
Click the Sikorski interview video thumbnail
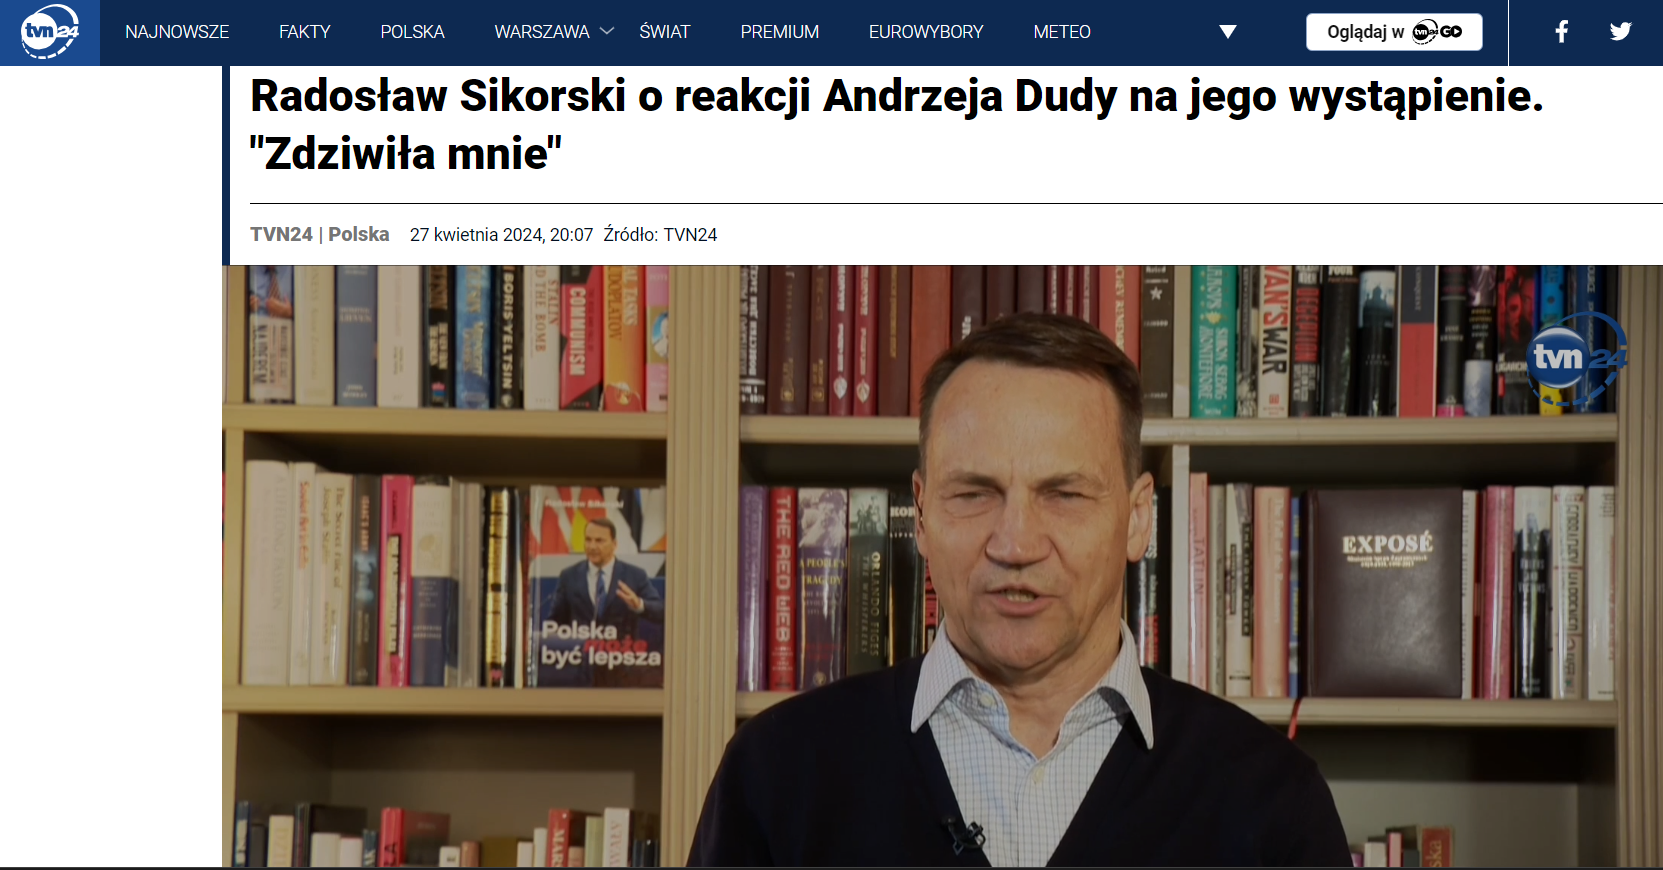942,566
